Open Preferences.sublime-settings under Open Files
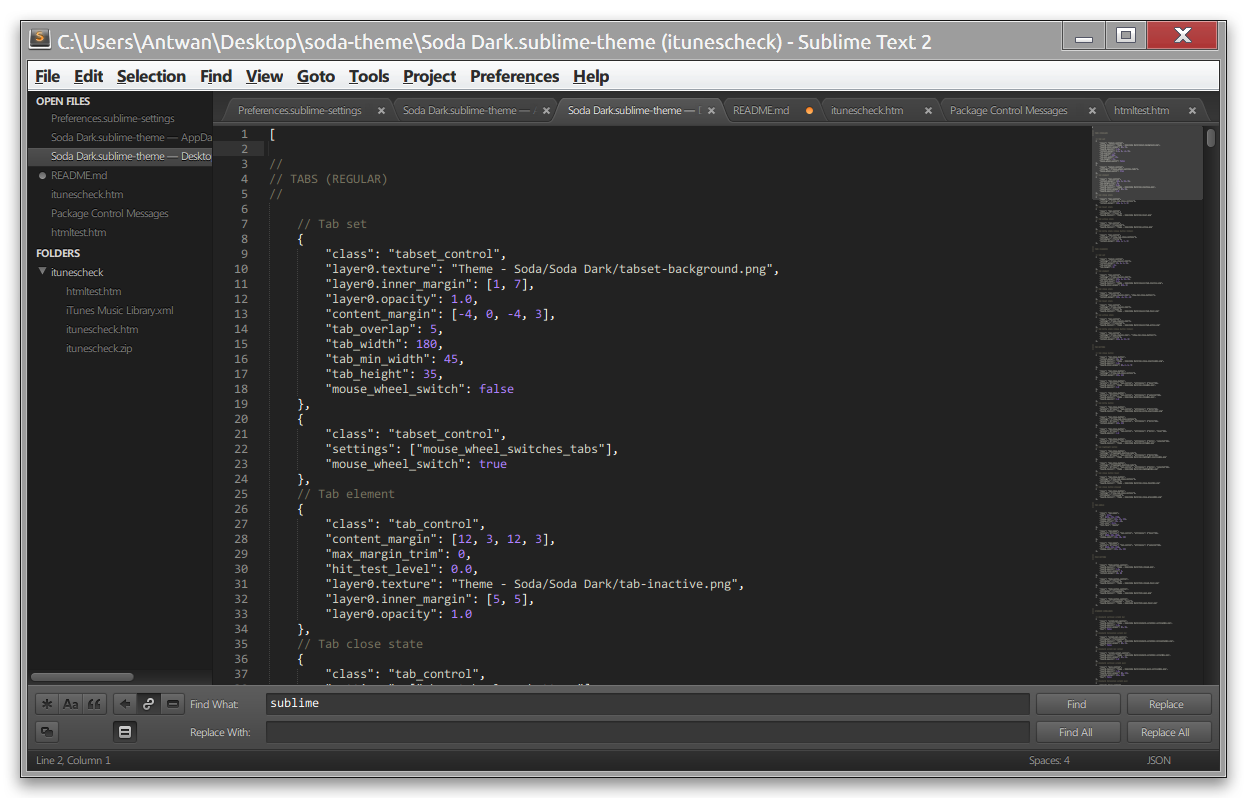 coord(113,118)
